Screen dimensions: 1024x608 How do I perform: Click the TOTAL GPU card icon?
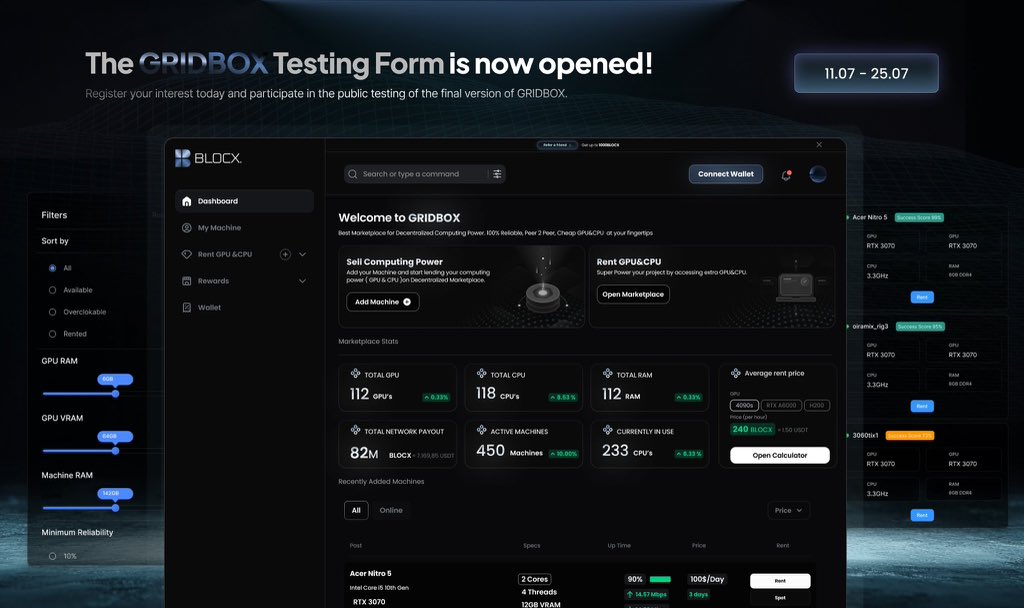(x=355, y=374)
